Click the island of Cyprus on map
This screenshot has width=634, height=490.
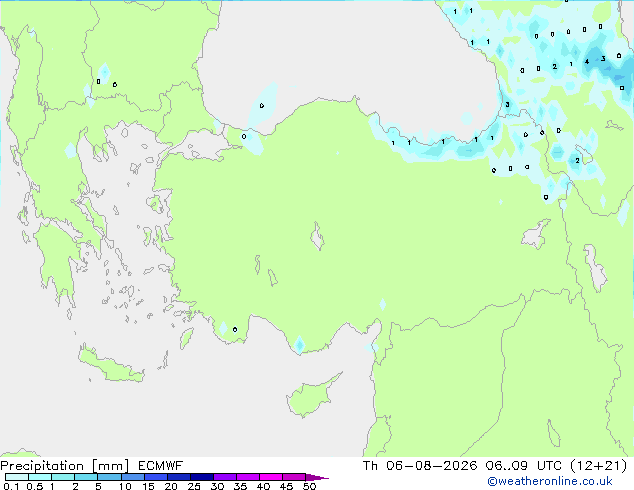click(311, 397)
